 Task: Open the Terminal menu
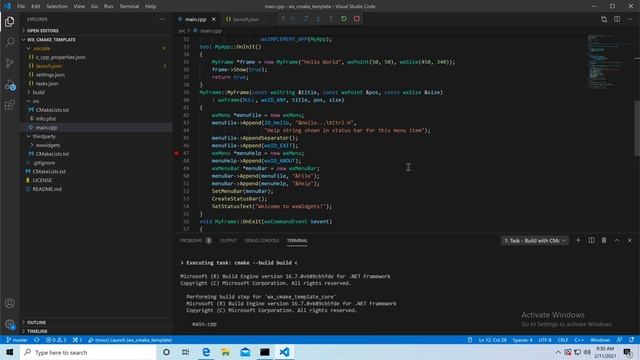(x=129, y=6)
